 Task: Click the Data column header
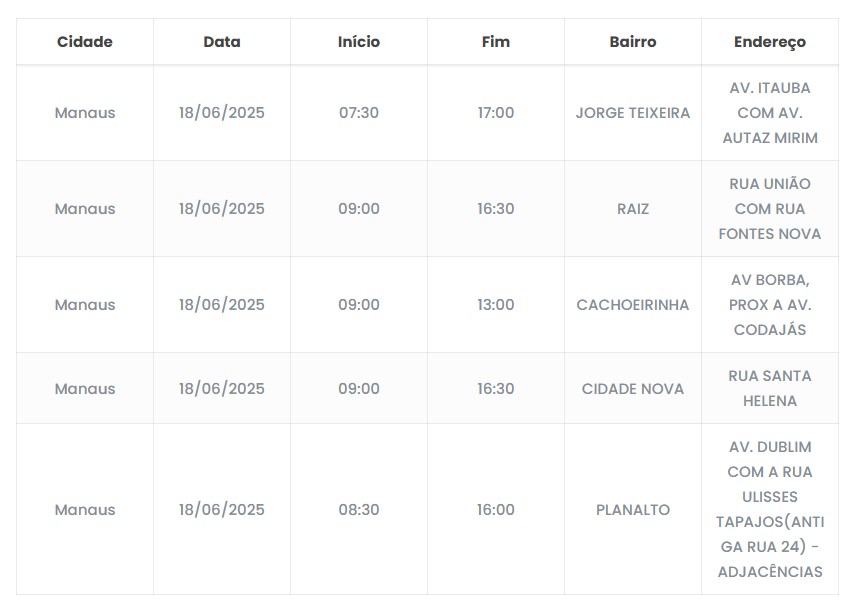click(222, 42)
